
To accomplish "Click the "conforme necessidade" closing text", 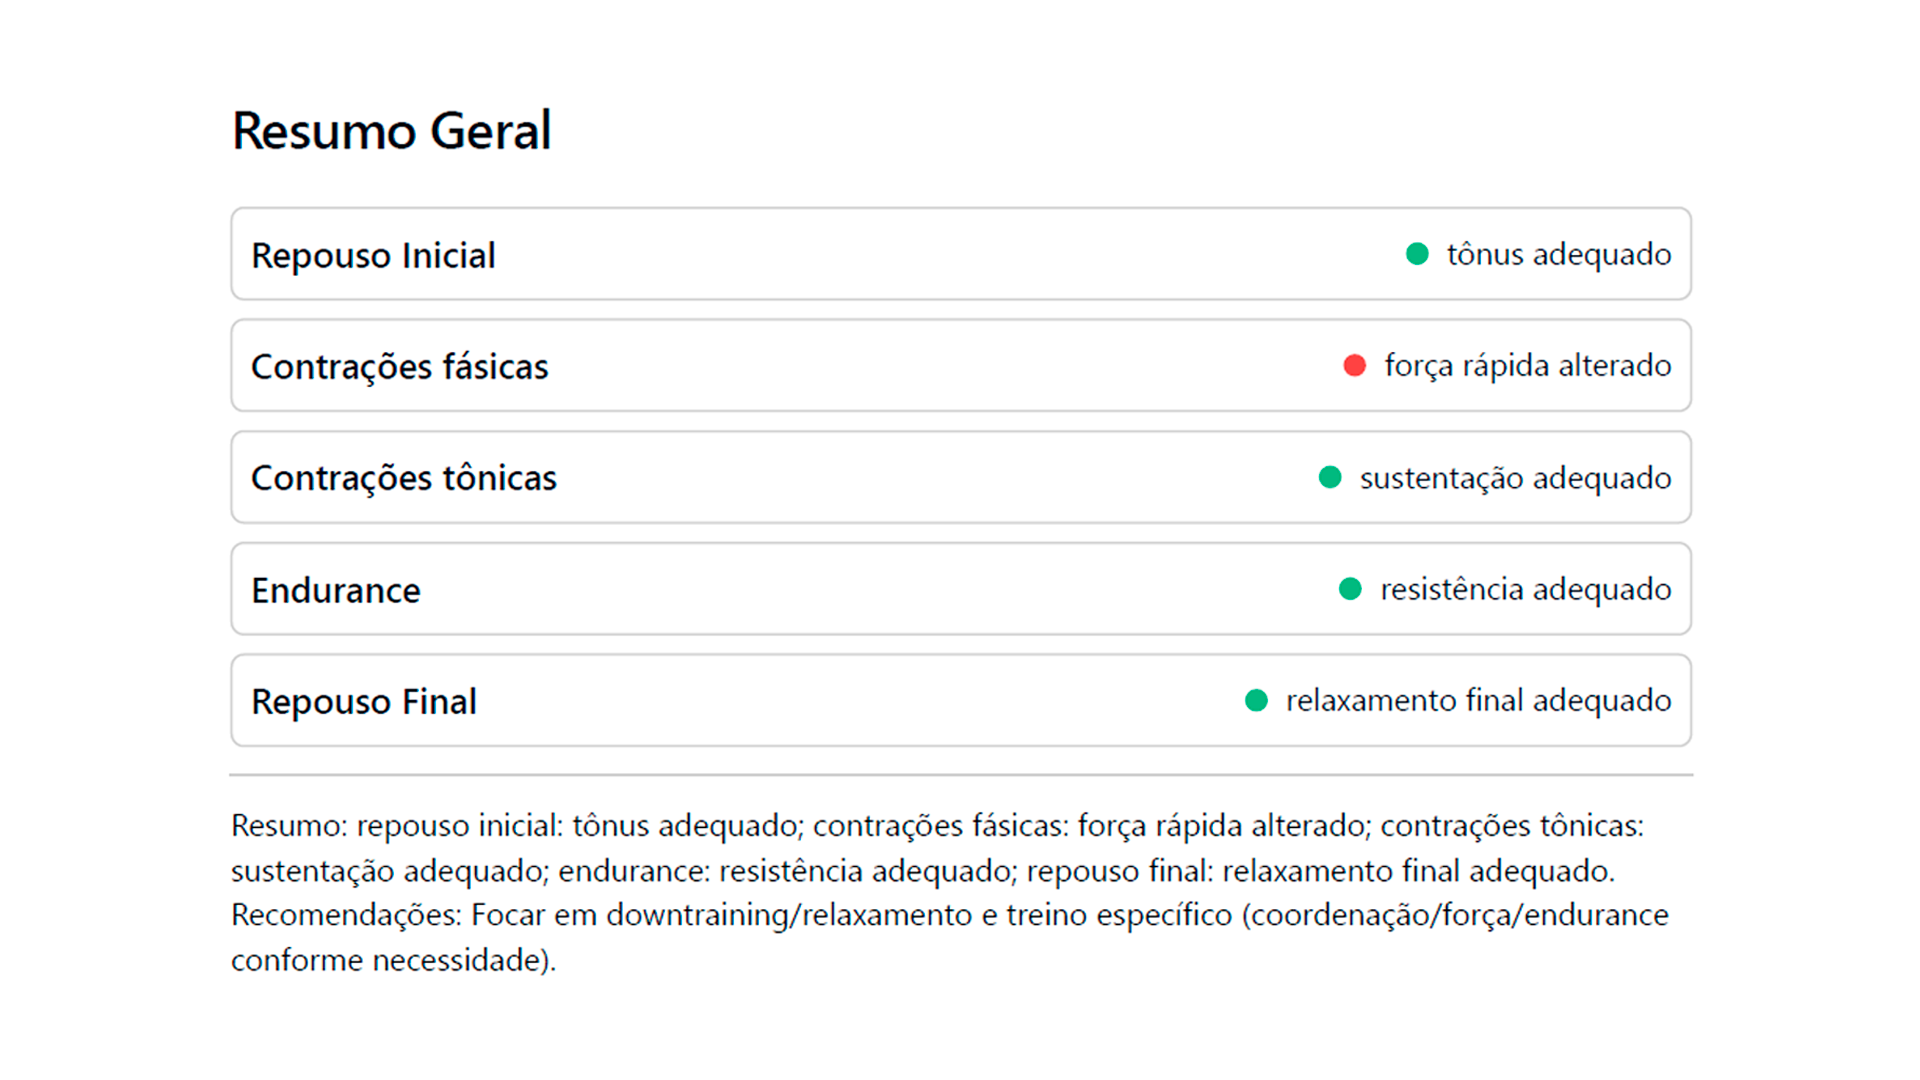I will point(392,960).
